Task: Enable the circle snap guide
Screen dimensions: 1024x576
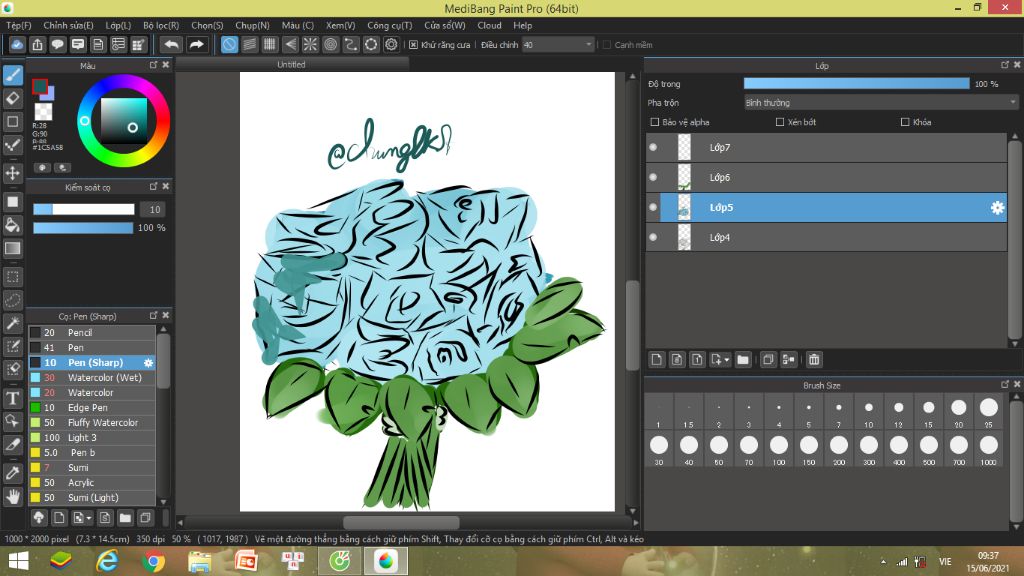Action: (330, 44)
